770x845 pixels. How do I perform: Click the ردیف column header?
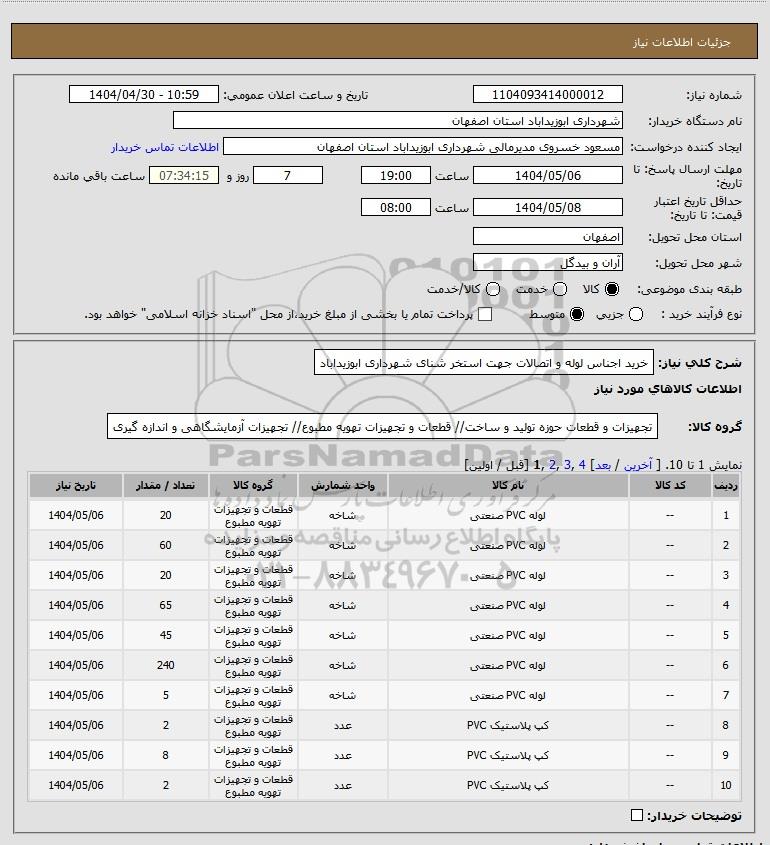tap(725, 486)
